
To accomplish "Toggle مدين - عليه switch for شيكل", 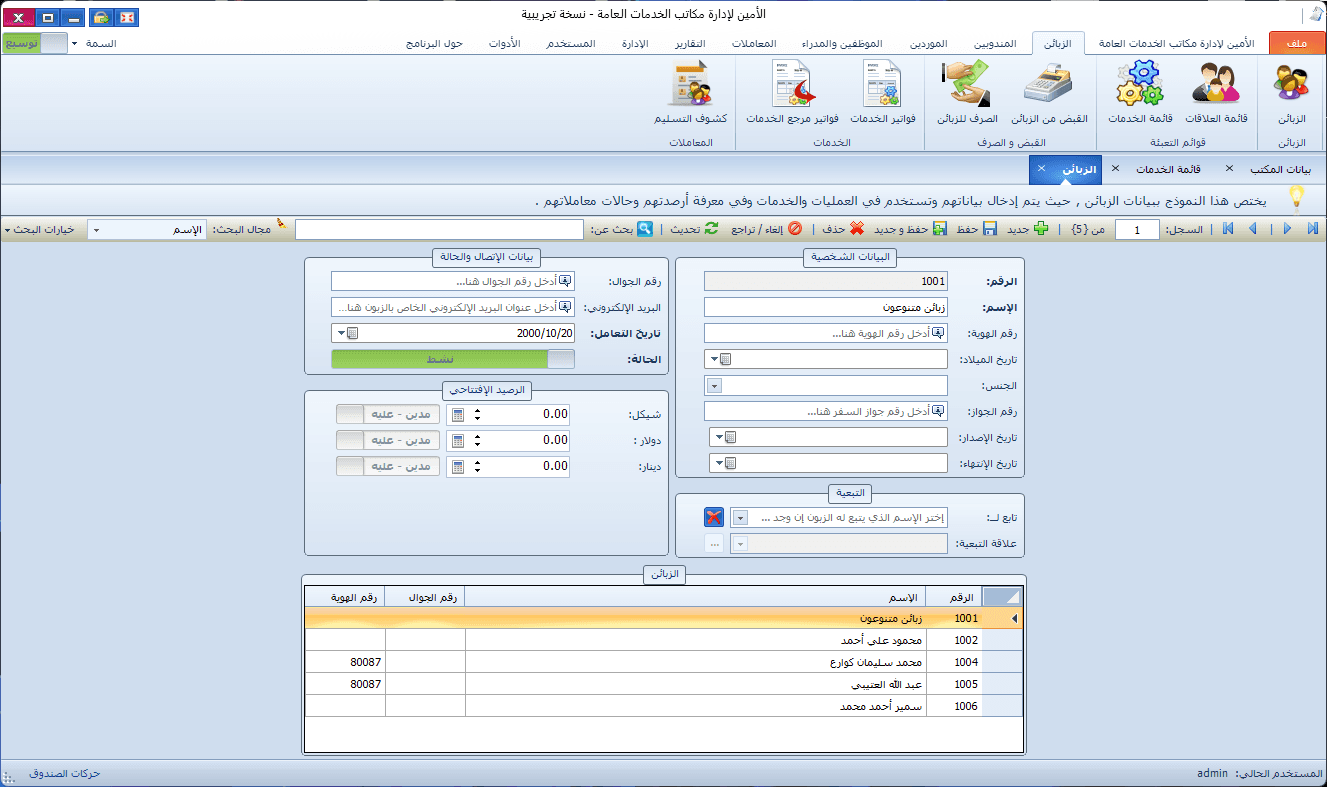I will (x=388, y=414).
